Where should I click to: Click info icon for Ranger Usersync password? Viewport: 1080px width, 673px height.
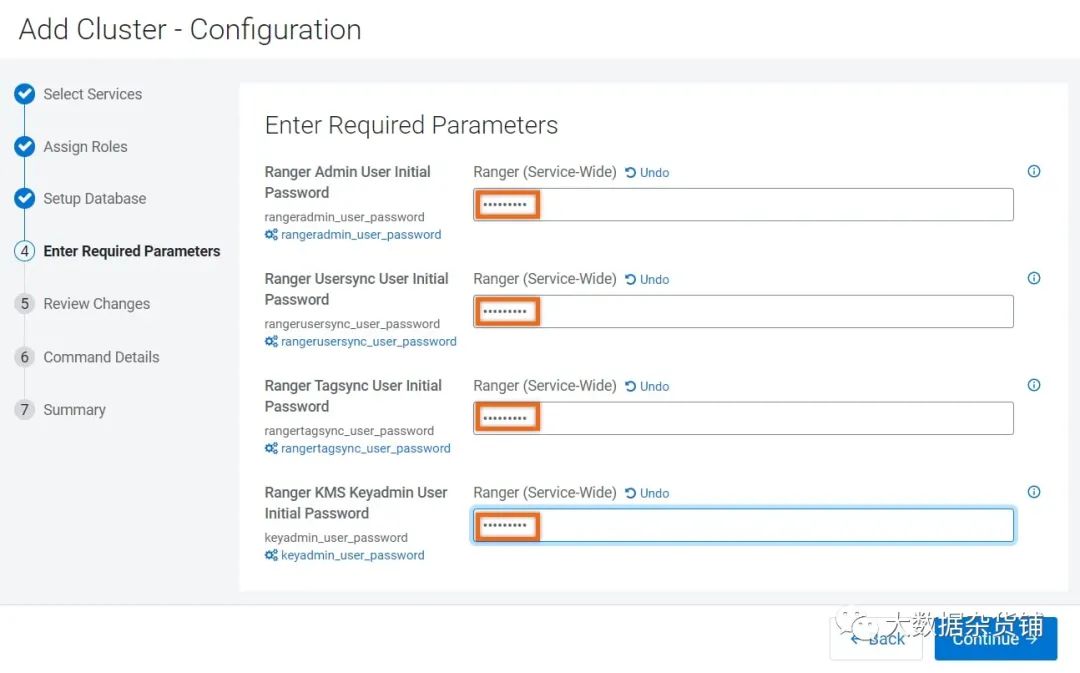pyautogui.click(x=1033, y=278)
